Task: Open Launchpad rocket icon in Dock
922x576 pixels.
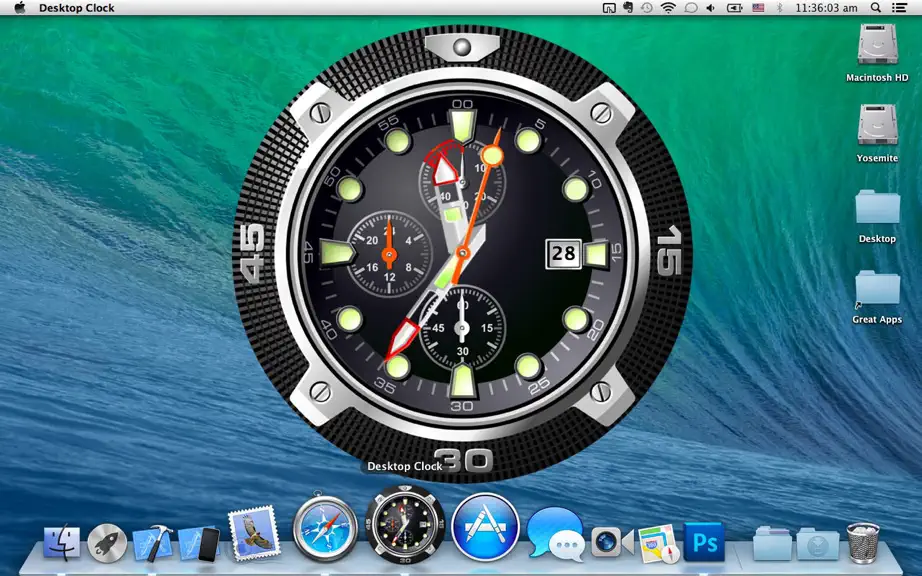Action: coord(107,542)
